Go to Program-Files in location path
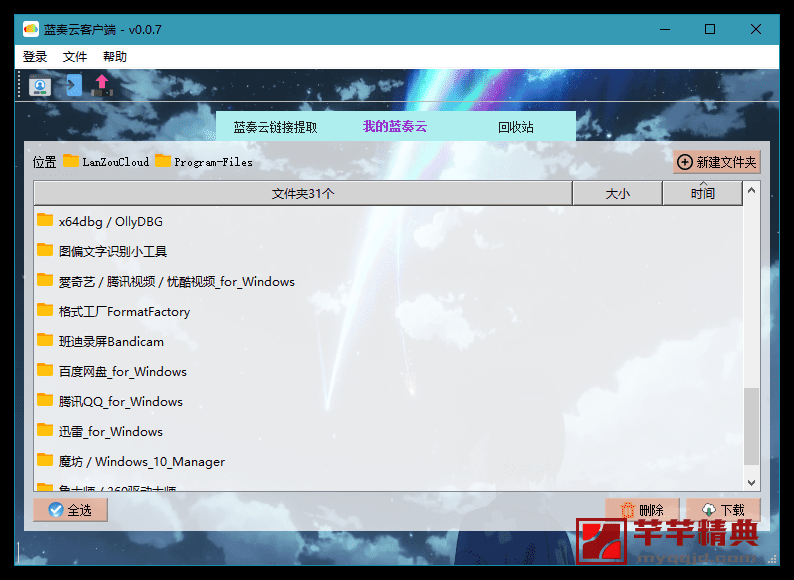Screen dimensions: 794x580 point(213,162)
